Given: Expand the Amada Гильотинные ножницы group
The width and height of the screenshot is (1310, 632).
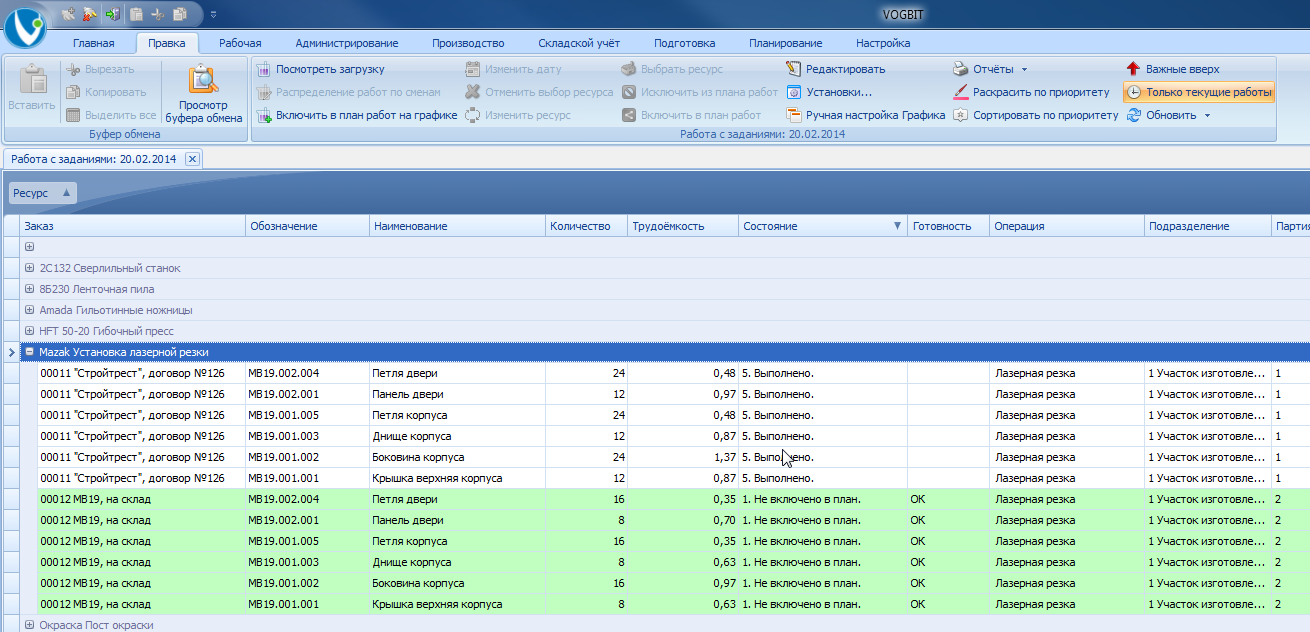Looking at the screenshot, I should (x=30, y=310).
